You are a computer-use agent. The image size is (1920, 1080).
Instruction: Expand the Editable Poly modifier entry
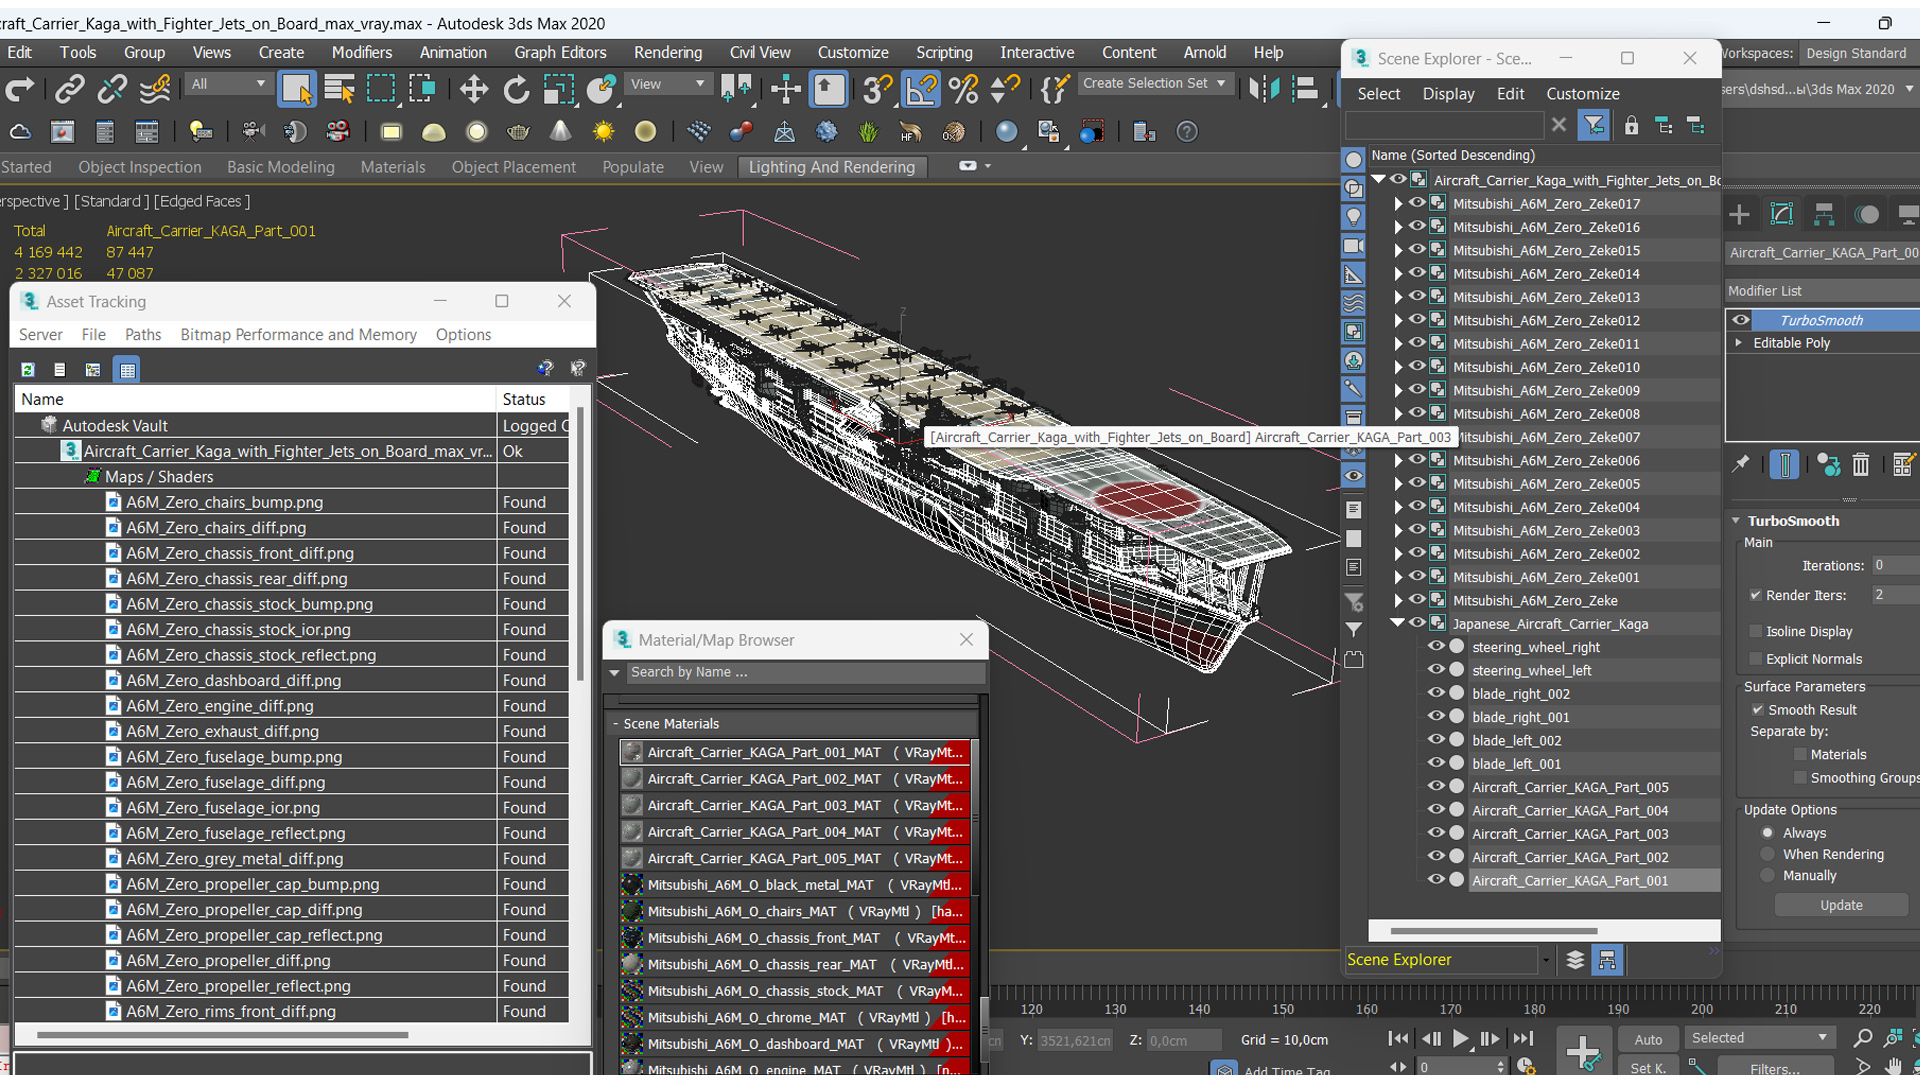pyautogui.click(x=1739, y=343)
